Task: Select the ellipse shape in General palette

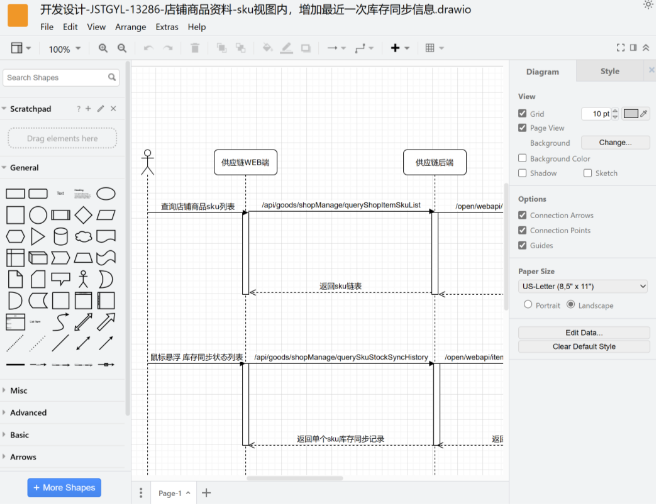Action: [x=105, y=193]
